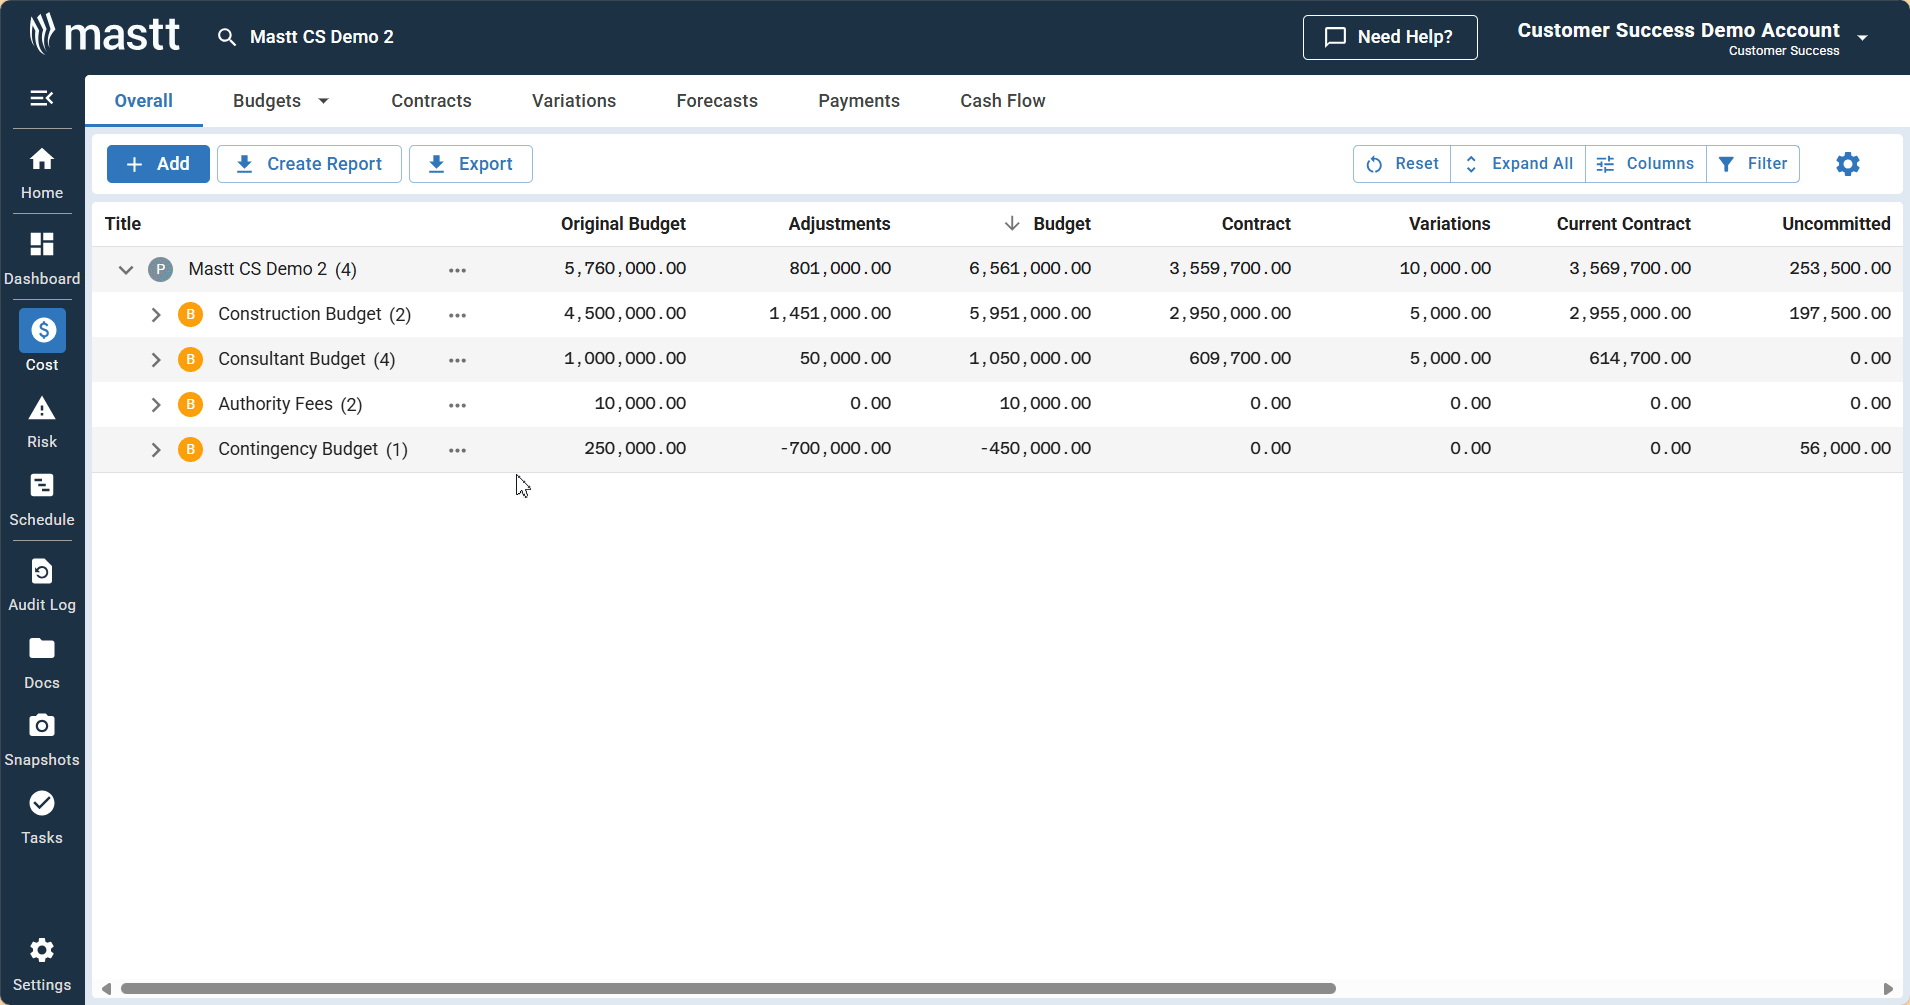Switch to the Variations tab
The height and width of the screenshot is (1005, 1910).
click(x=574, y=101)
